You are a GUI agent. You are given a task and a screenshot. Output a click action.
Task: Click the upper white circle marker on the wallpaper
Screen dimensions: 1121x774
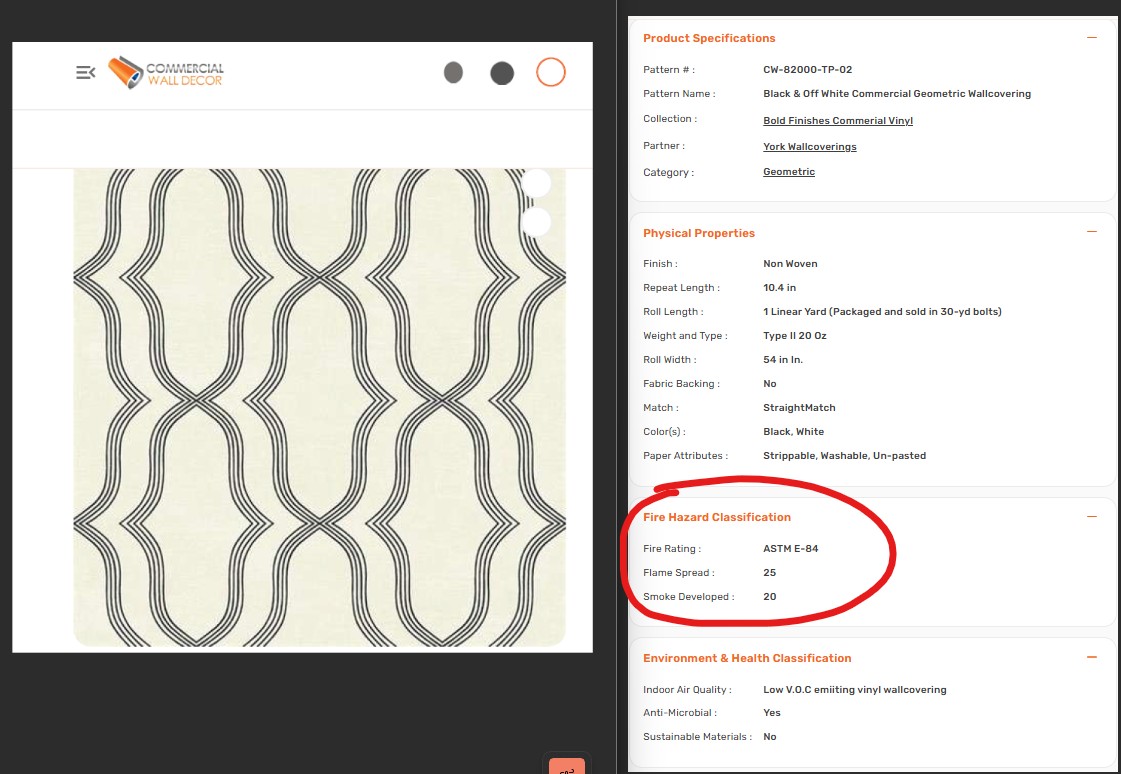coord(536,183)
